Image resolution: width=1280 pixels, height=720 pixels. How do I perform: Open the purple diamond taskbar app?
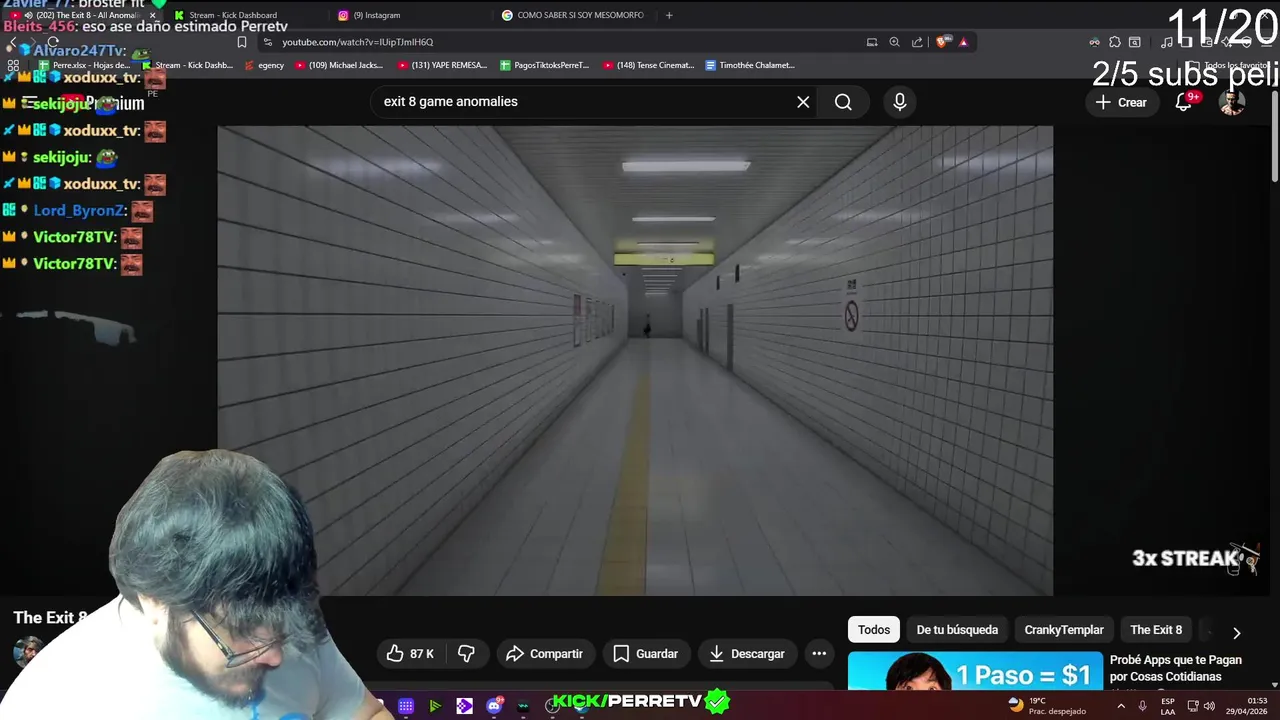(465, 706)
